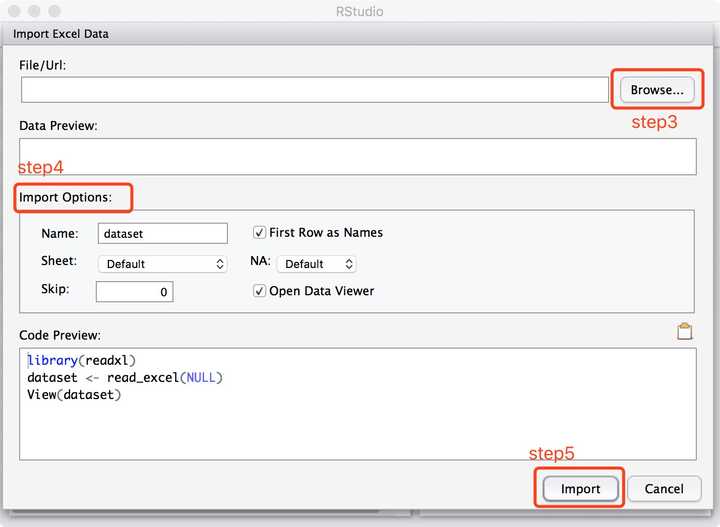The width and height of the screenshot is (720, 527).
Task: Cancel the Import Excel Data dialog
Action: point(664,489)
